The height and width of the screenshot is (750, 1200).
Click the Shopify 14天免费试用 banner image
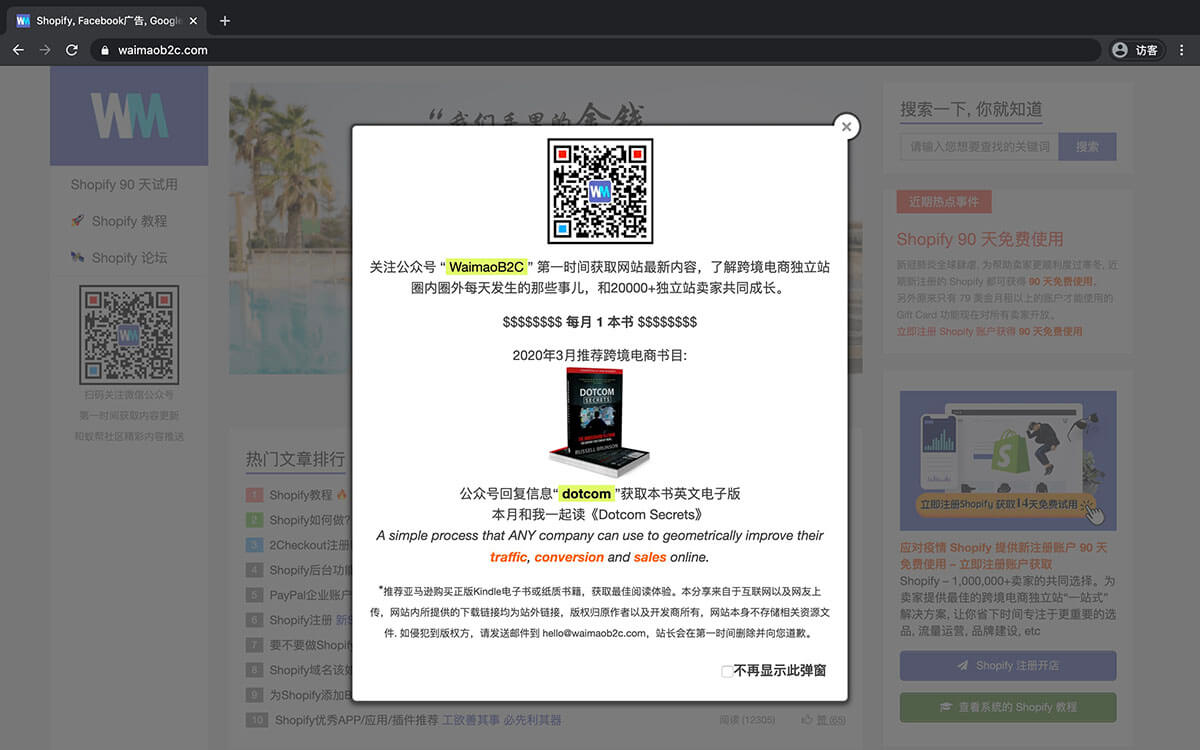[x=1008, y=460]
